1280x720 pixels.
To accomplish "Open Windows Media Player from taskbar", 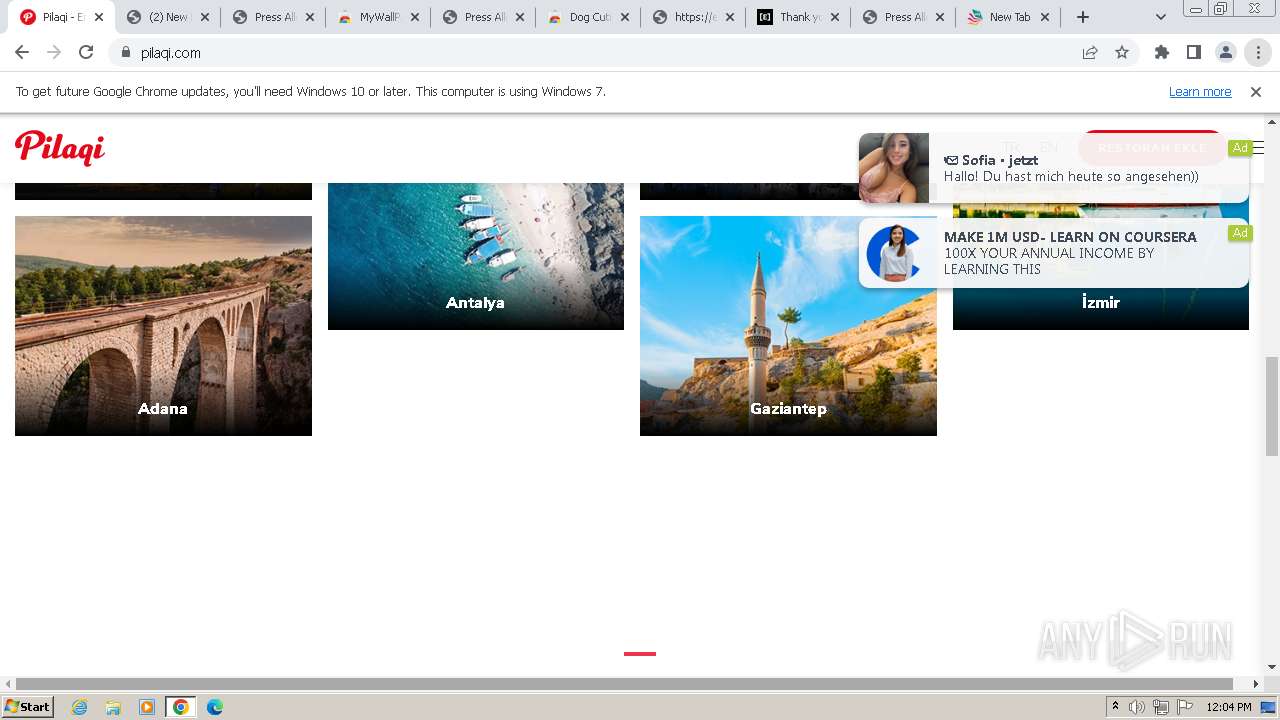I will click(x=147, y=707).
